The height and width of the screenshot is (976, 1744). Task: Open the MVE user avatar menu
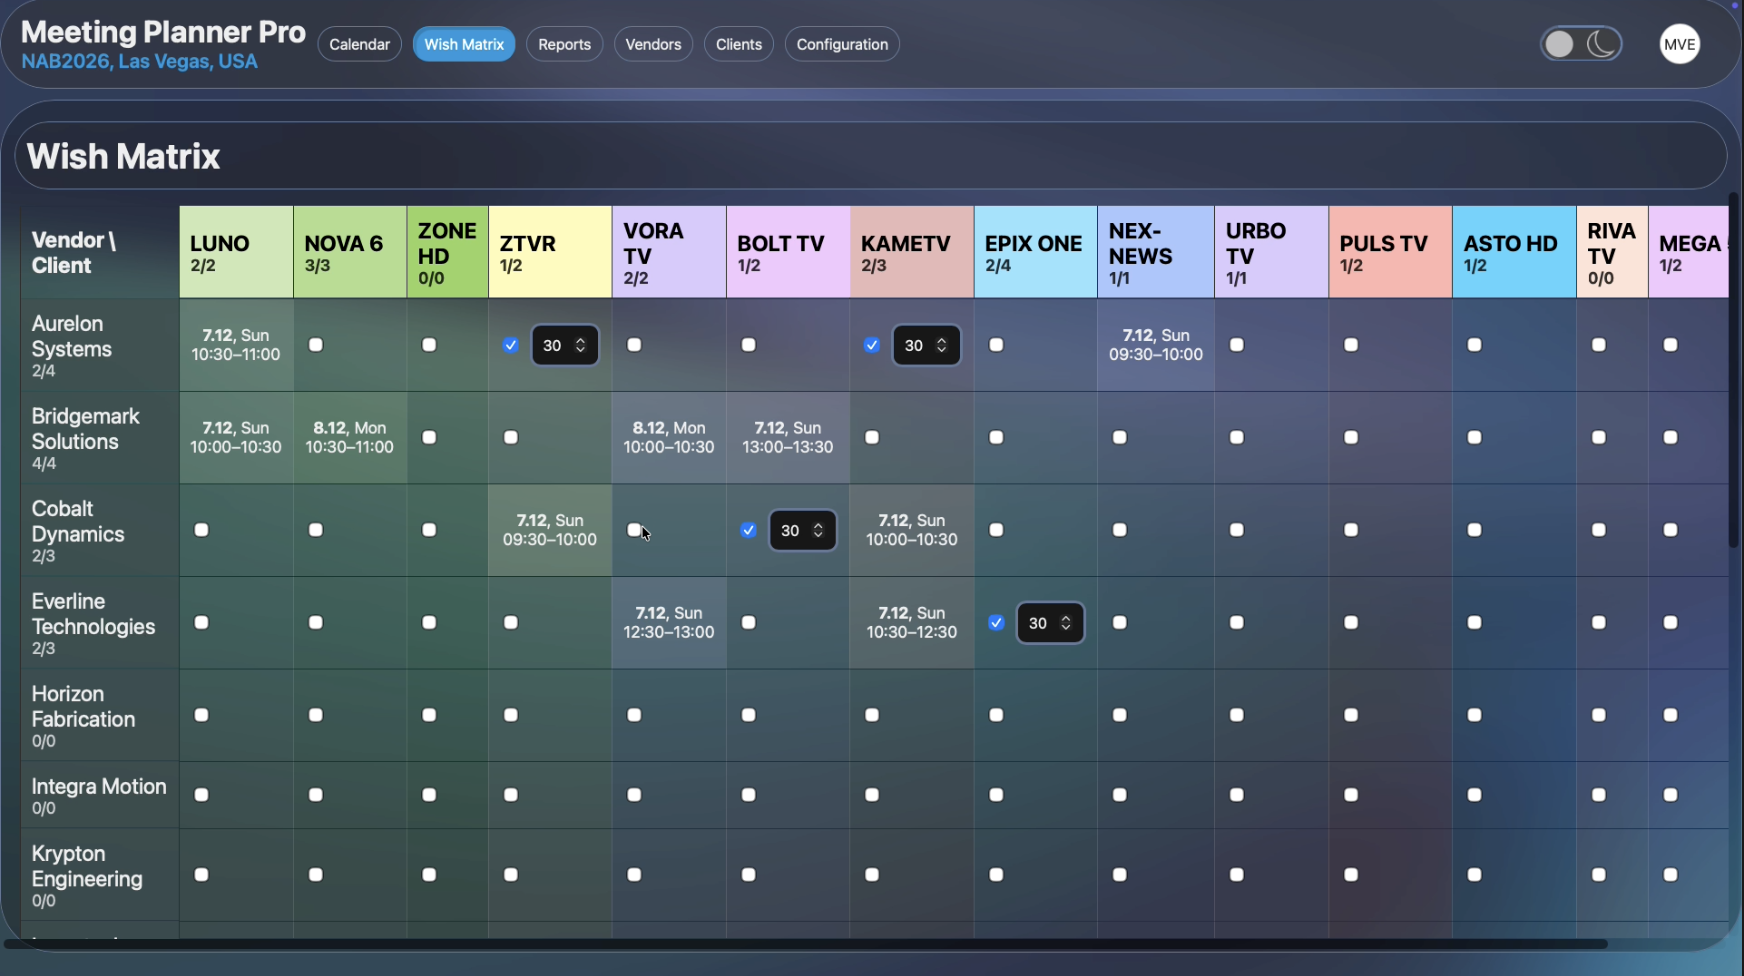click(x=1680, y=44)
